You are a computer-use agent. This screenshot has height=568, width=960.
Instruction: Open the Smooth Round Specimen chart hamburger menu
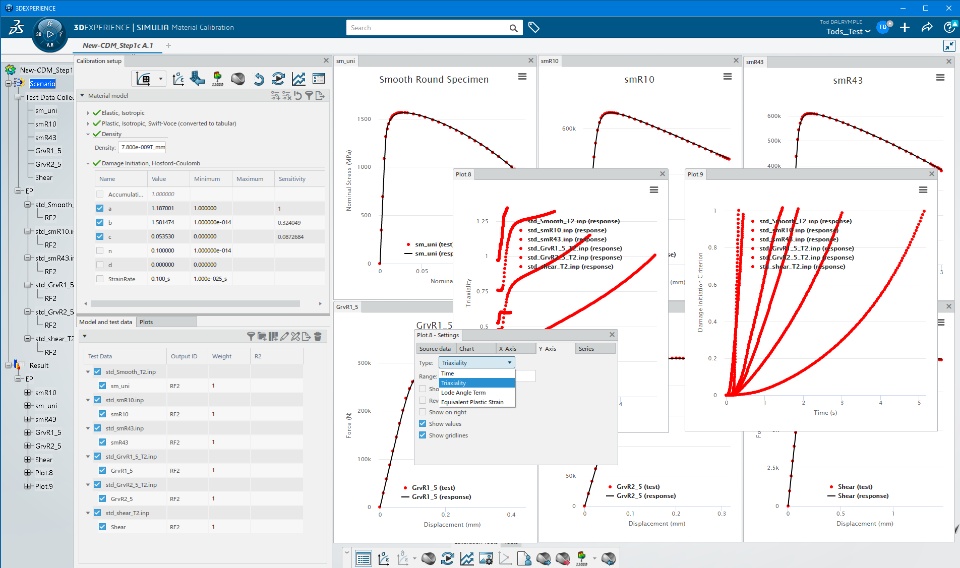click(522, 77)
